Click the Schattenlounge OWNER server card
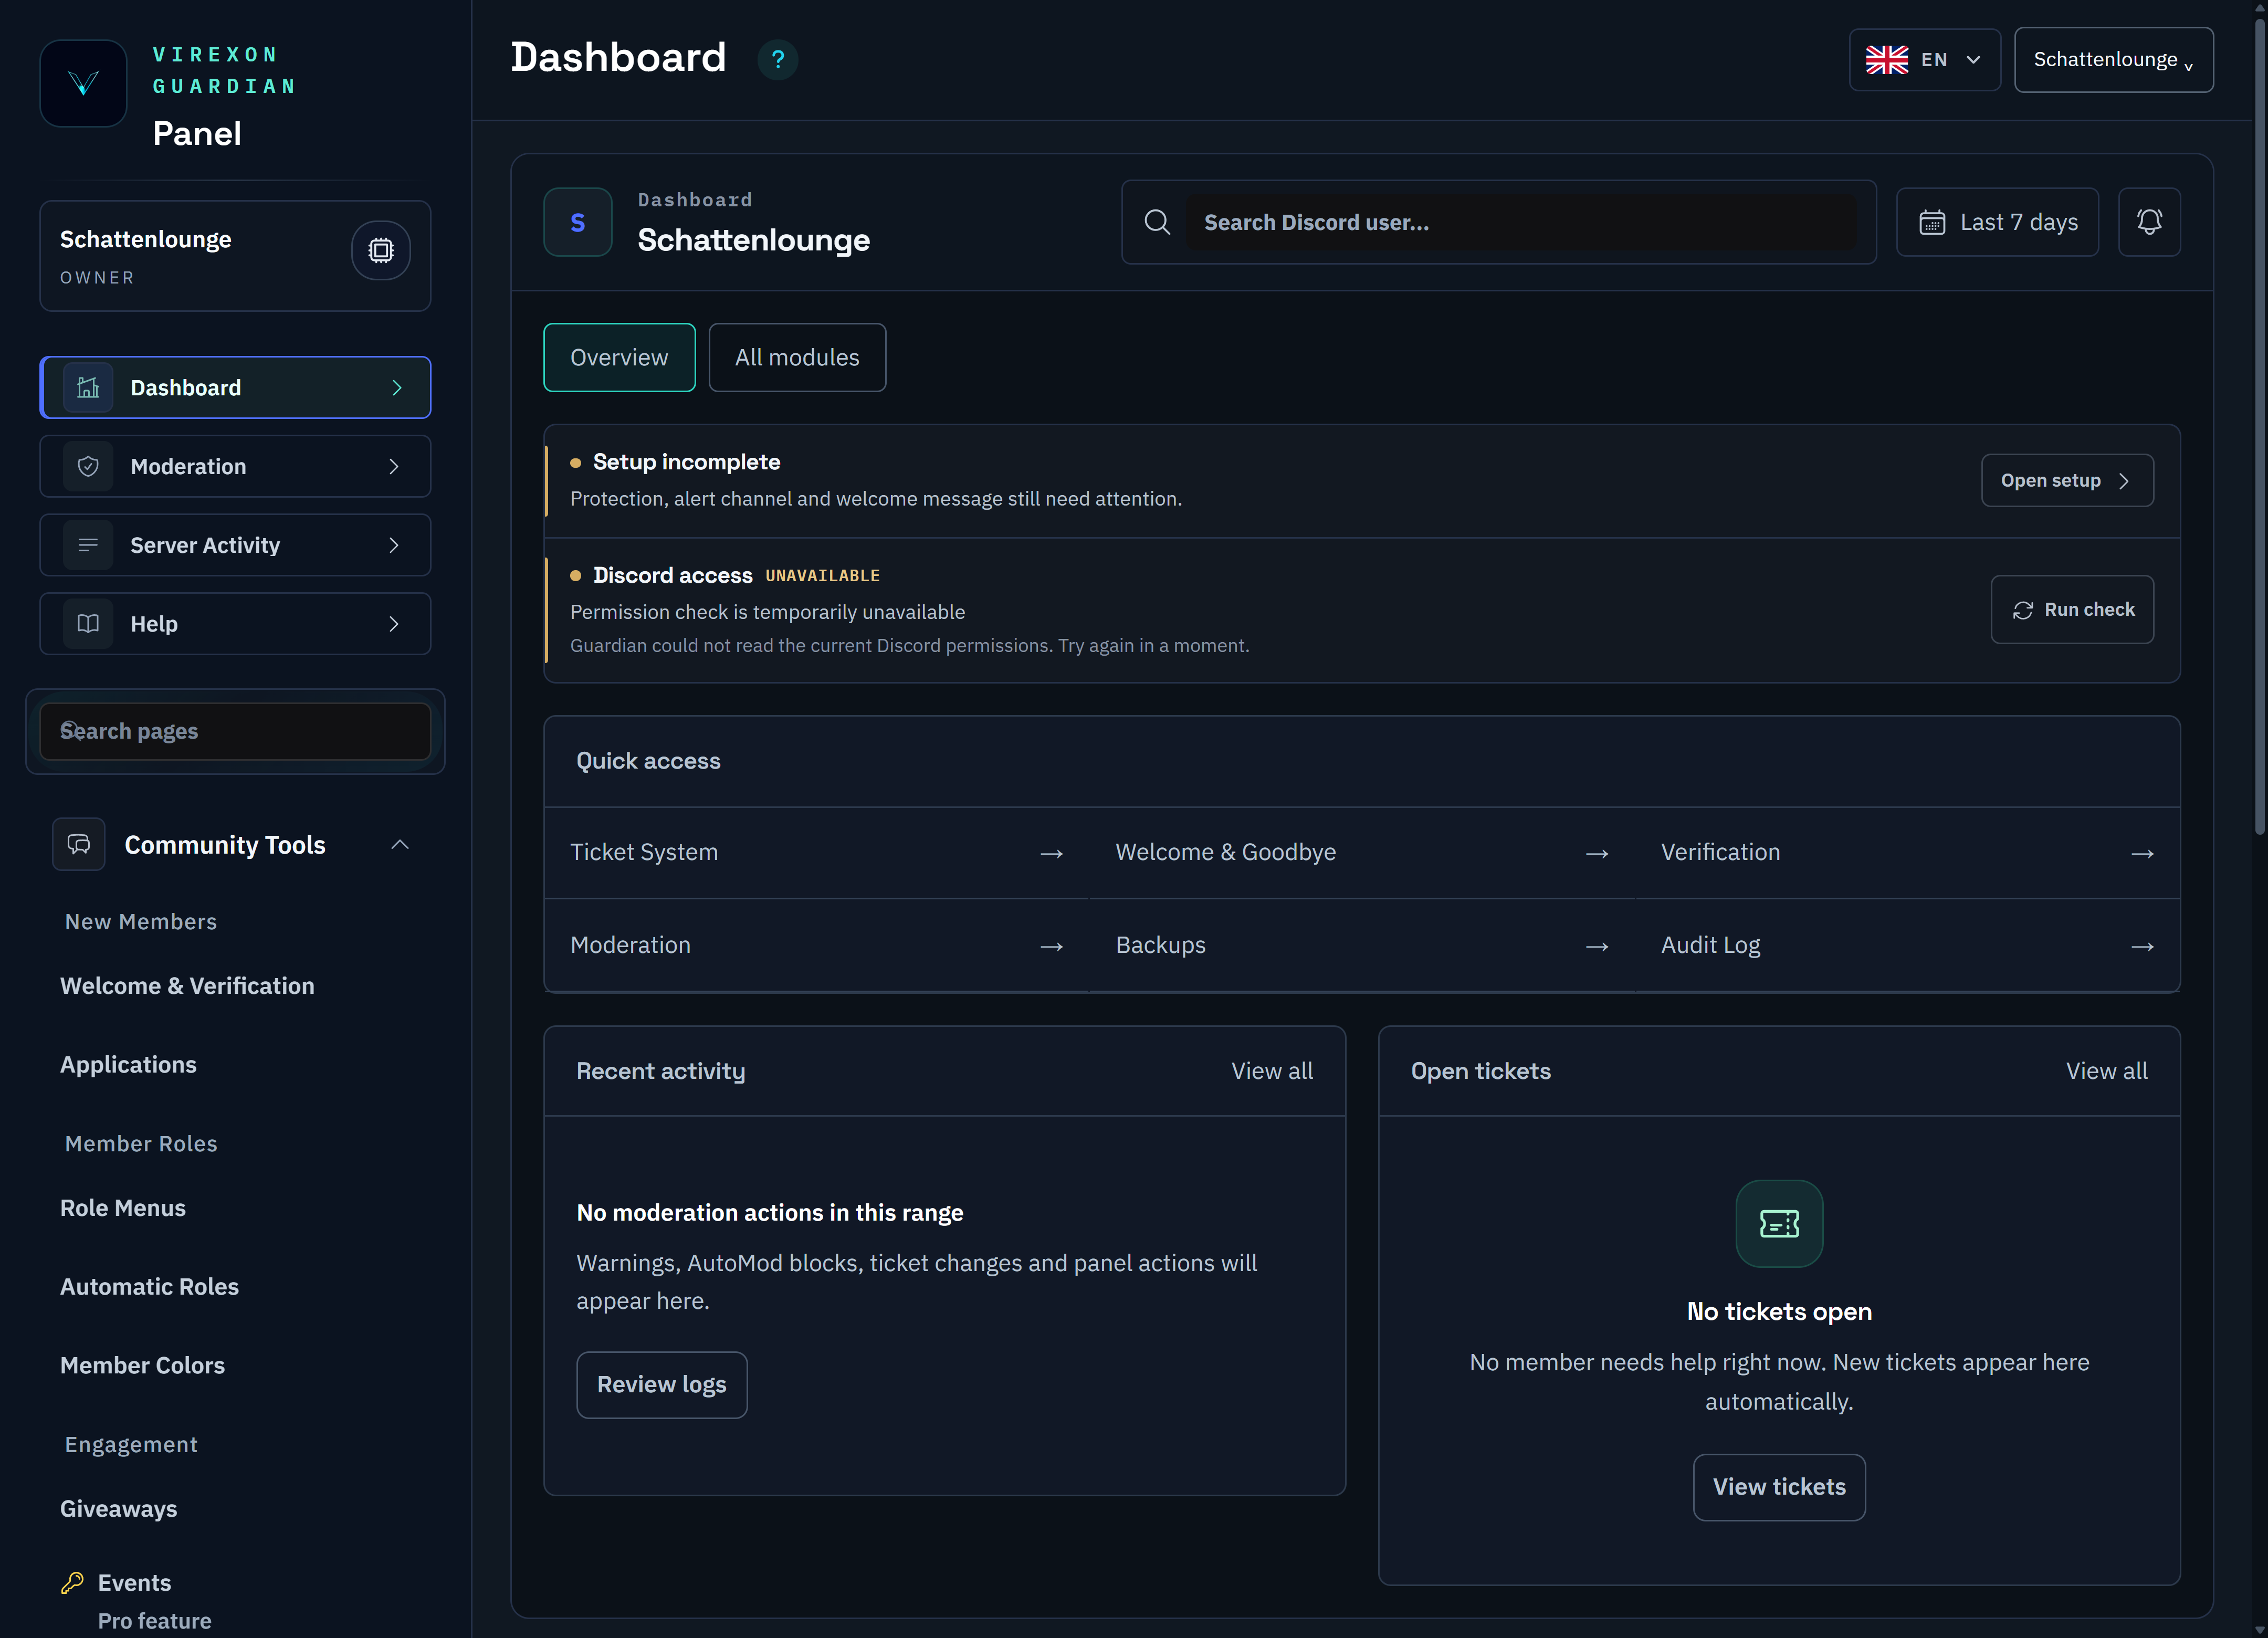 tap(235, 256)
